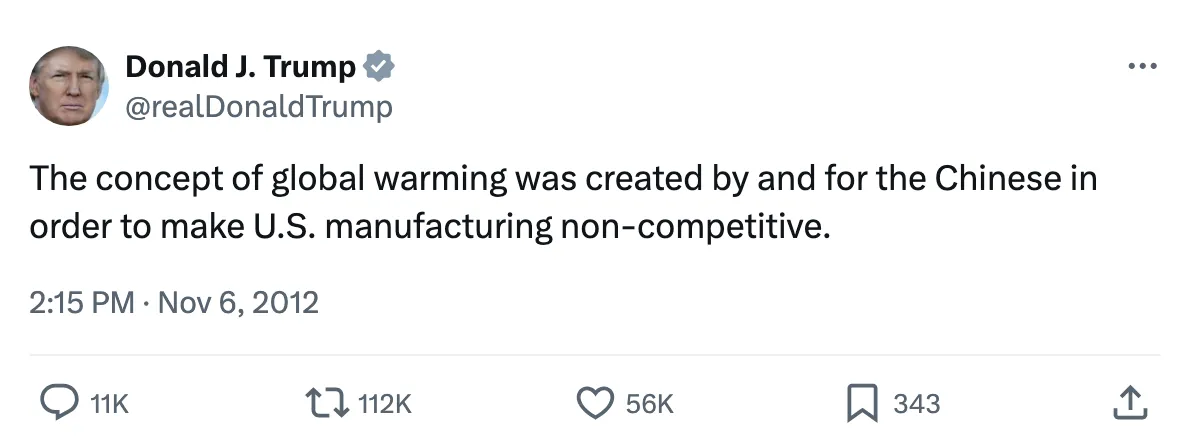Click the word "Chinese" in tweet text
This screenshot has width=1192, height=446.
pos(997,180)
